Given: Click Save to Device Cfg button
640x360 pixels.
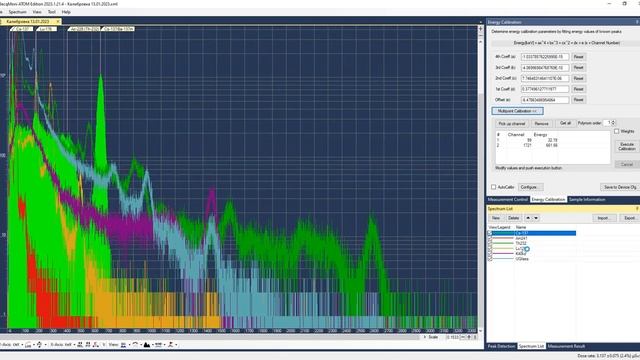Looking at the screenshot, I should tap(620, 187).
